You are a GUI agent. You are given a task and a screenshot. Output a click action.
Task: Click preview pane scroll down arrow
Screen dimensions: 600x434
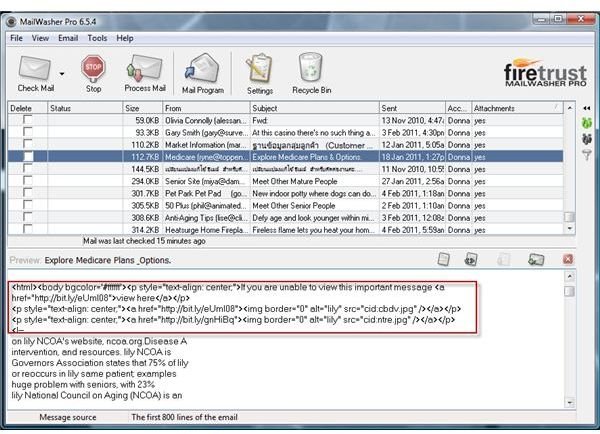(x=569, y=402)
